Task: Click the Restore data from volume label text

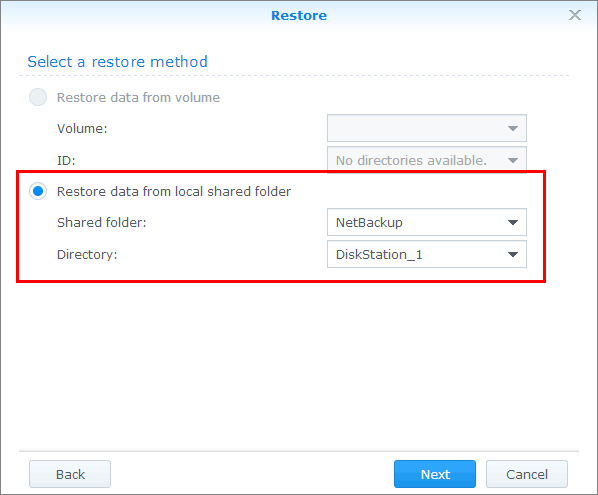Action: pos(138,98)
